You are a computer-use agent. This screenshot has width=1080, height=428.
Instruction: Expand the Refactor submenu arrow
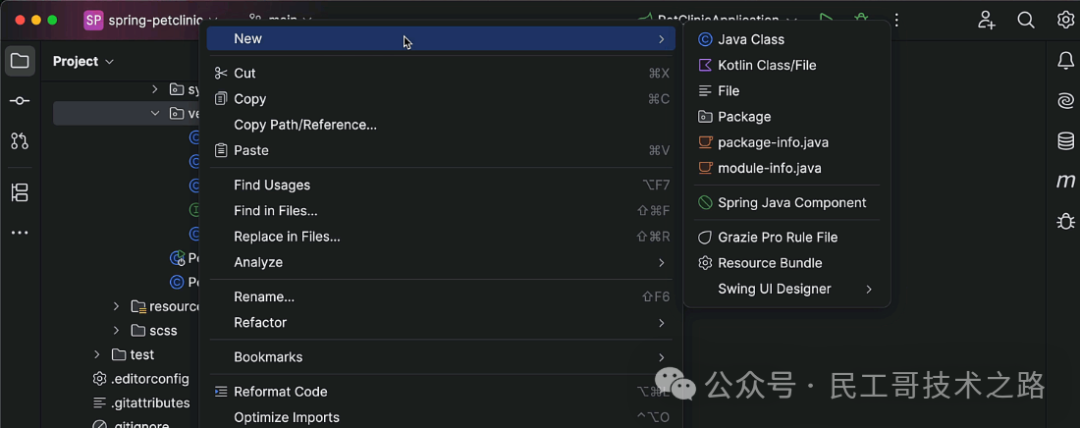coord(661,323)
